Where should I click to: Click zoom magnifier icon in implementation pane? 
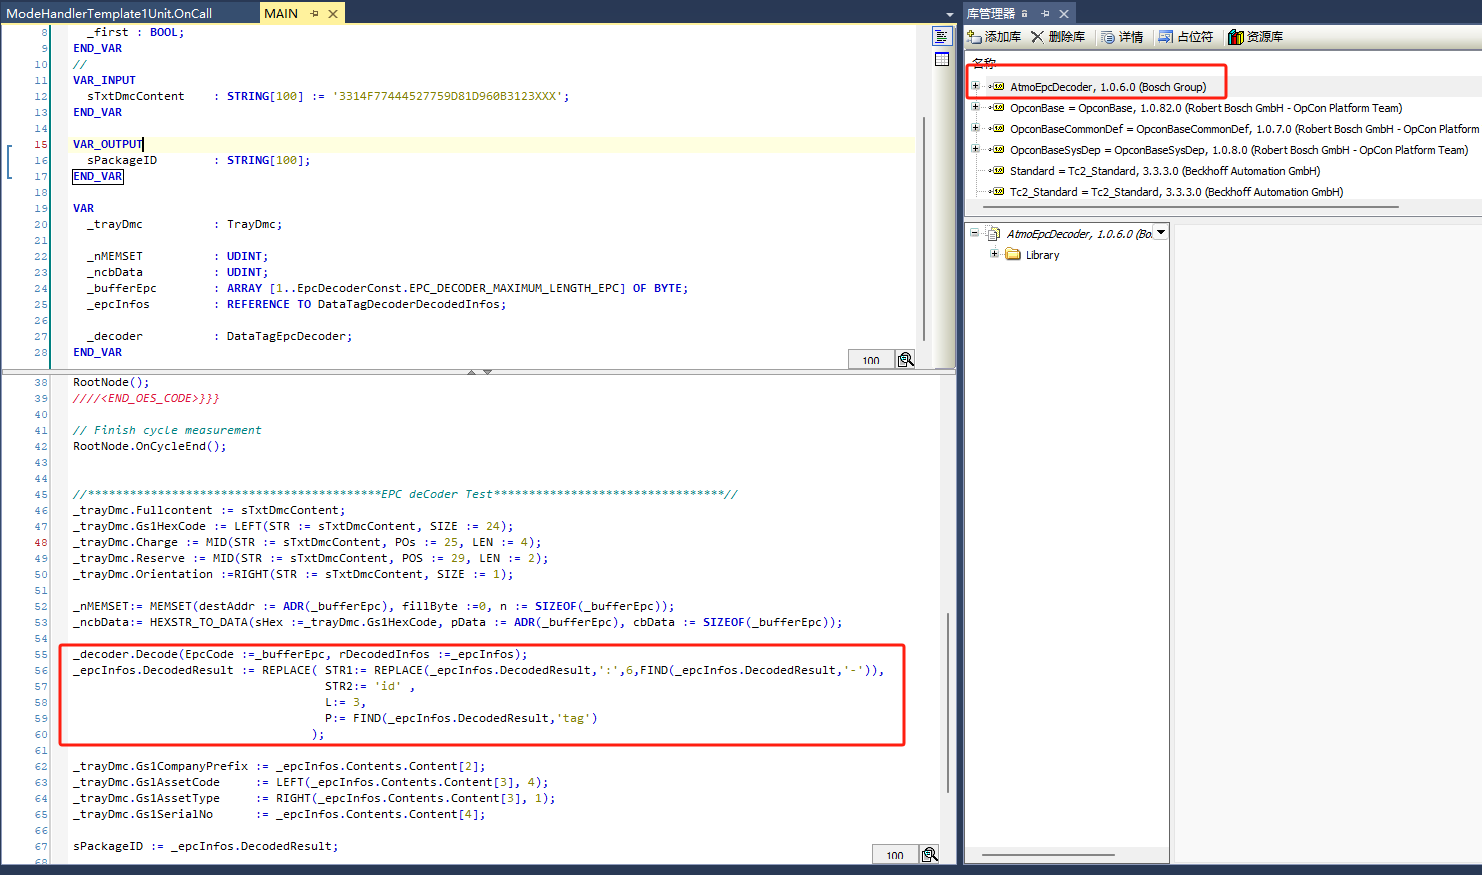(929, 855)
